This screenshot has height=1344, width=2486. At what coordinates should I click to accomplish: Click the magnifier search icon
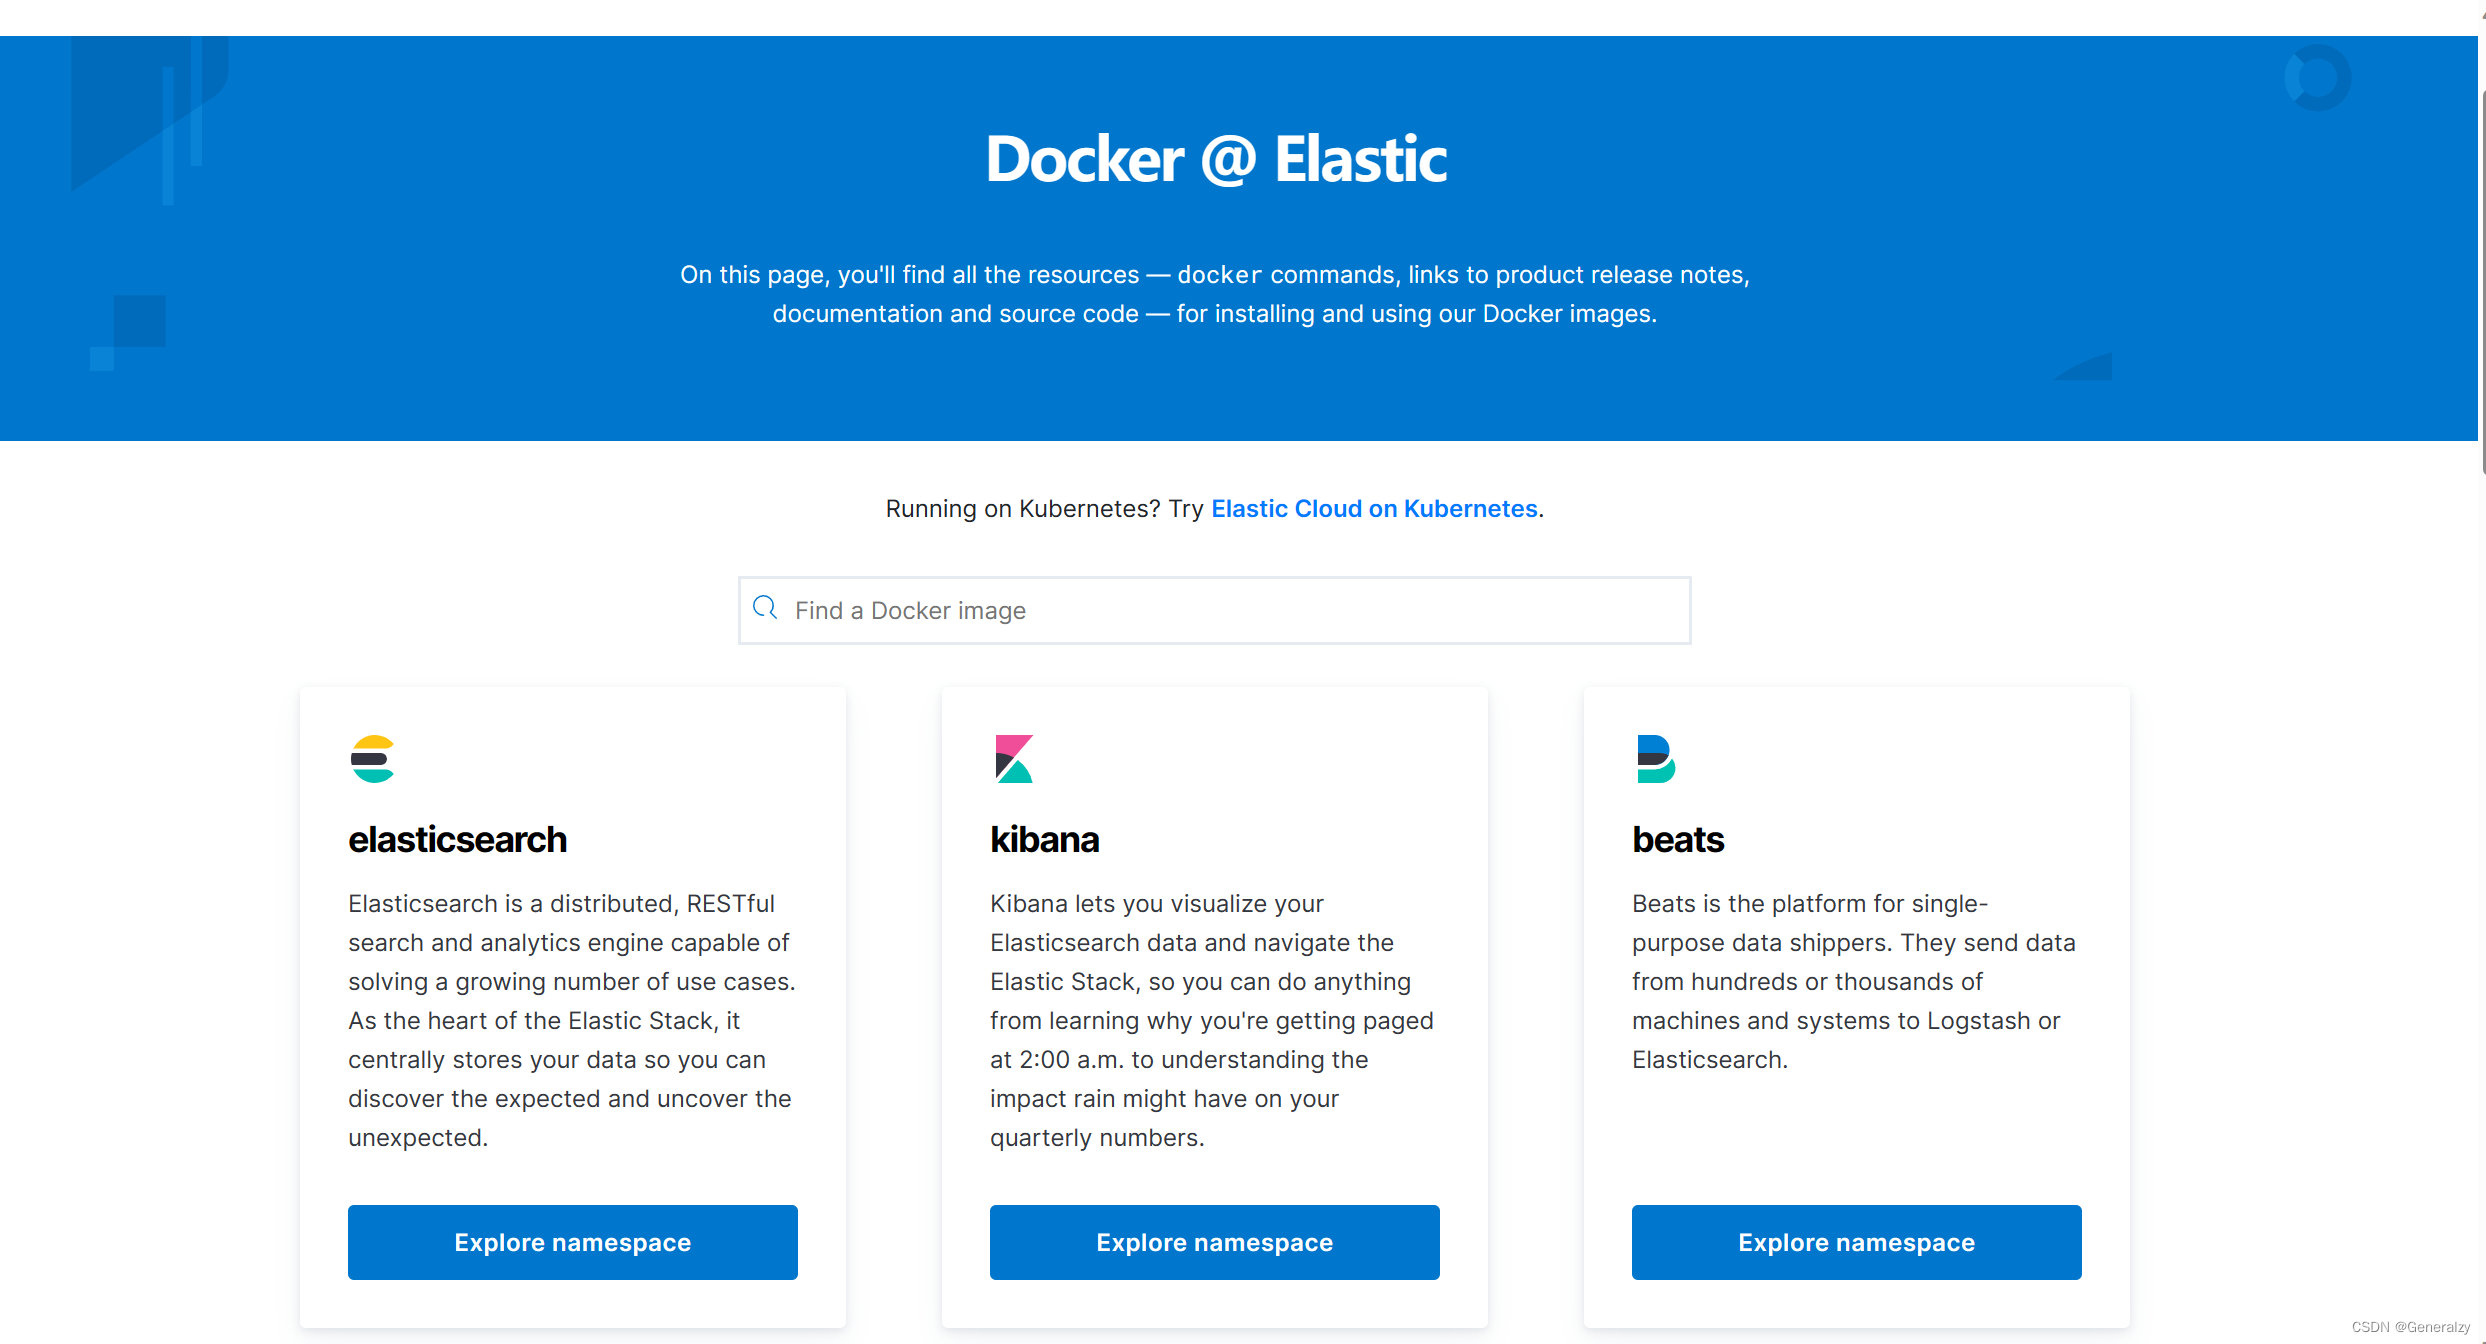(x=765, y=608)
